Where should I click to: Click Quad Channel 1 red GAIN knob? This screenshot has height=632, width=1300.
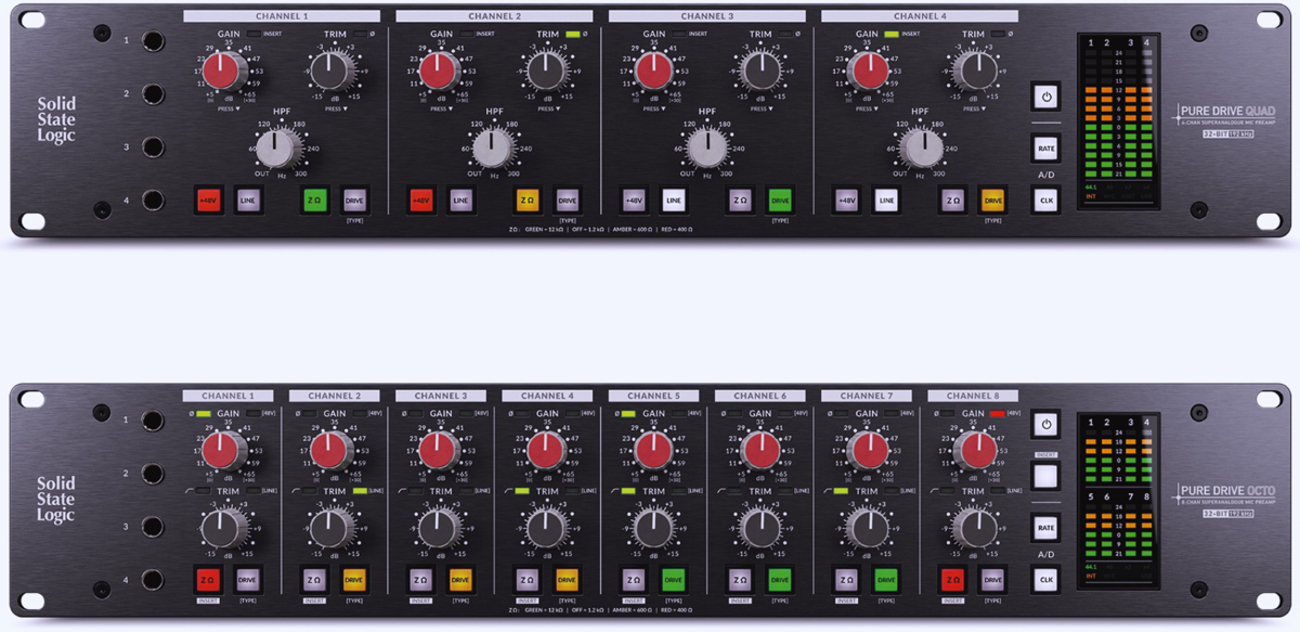222,72
